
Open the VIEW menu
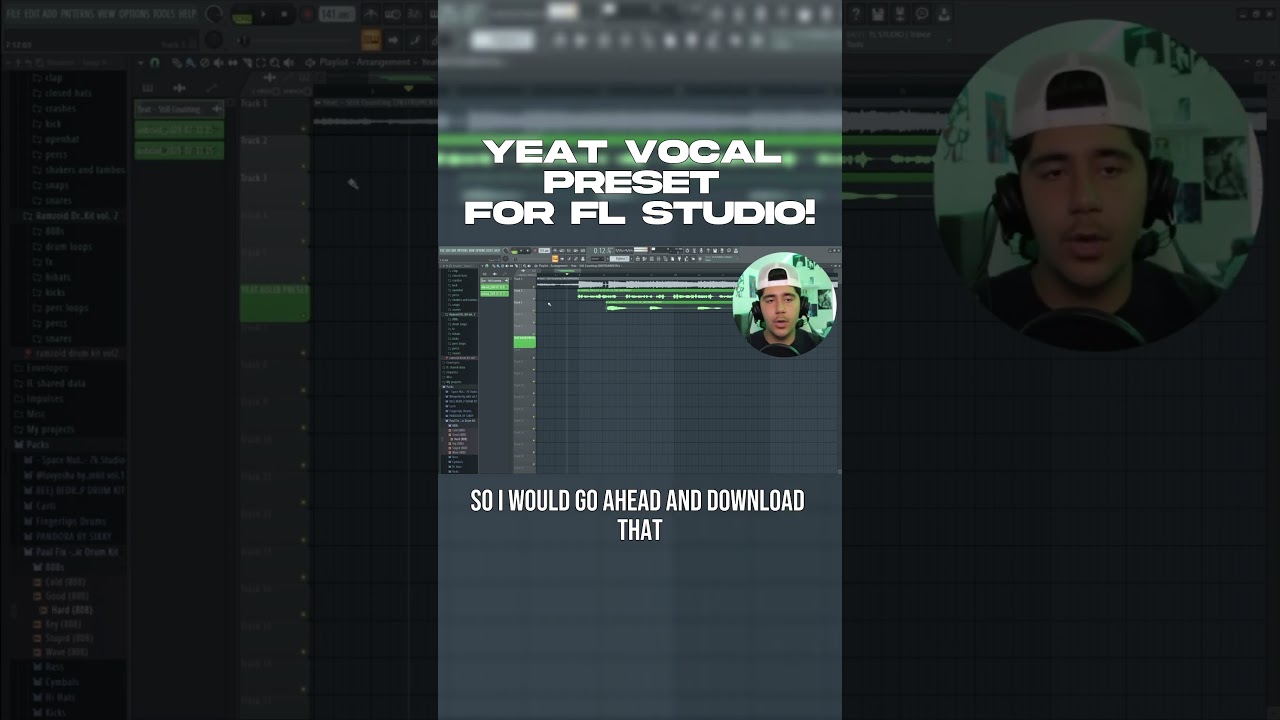pos(106,14)
